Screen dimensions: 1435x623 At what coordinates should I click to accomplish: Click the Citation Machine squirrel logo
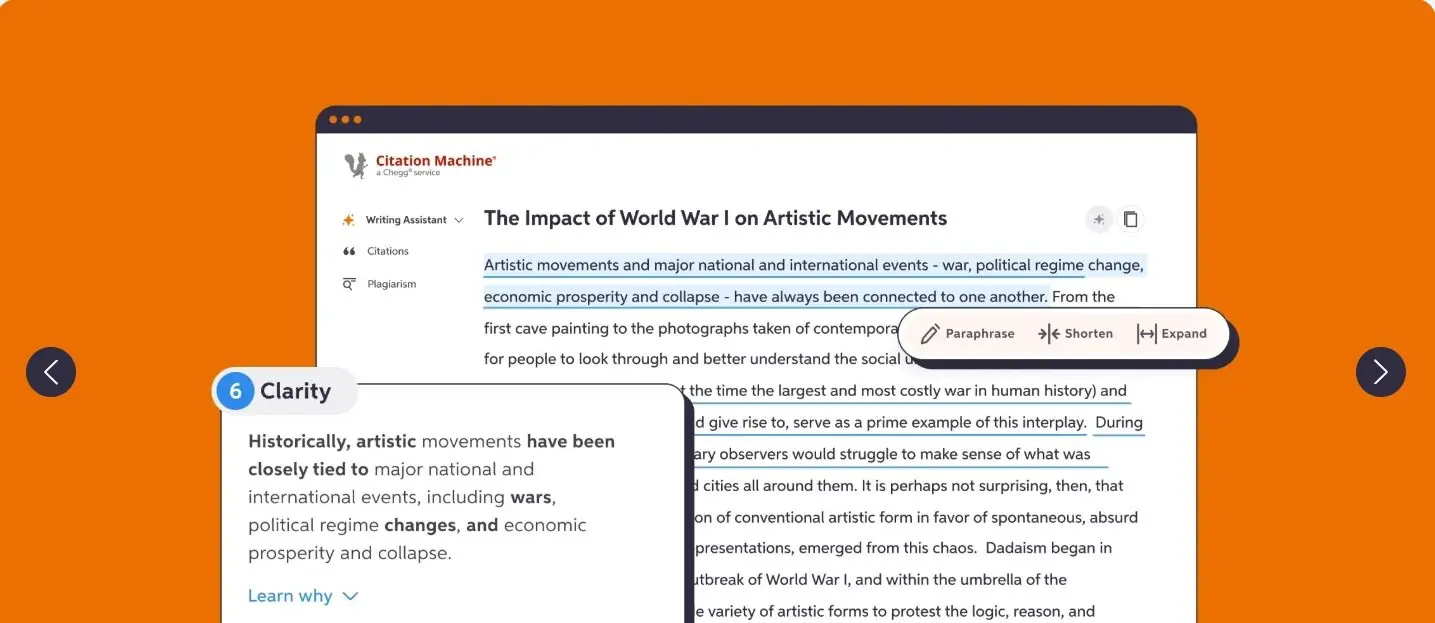tap(355, 165)
